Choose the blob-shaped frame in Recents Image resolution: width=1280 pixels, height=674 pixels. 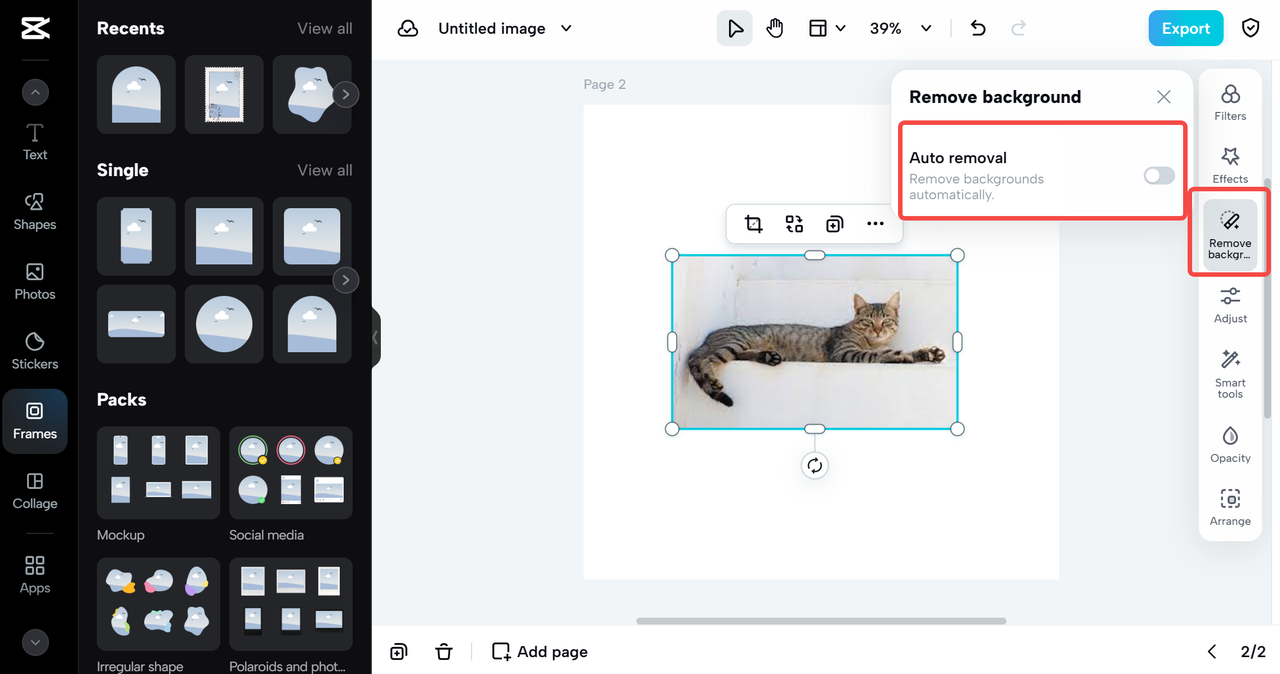coord(311,94)
